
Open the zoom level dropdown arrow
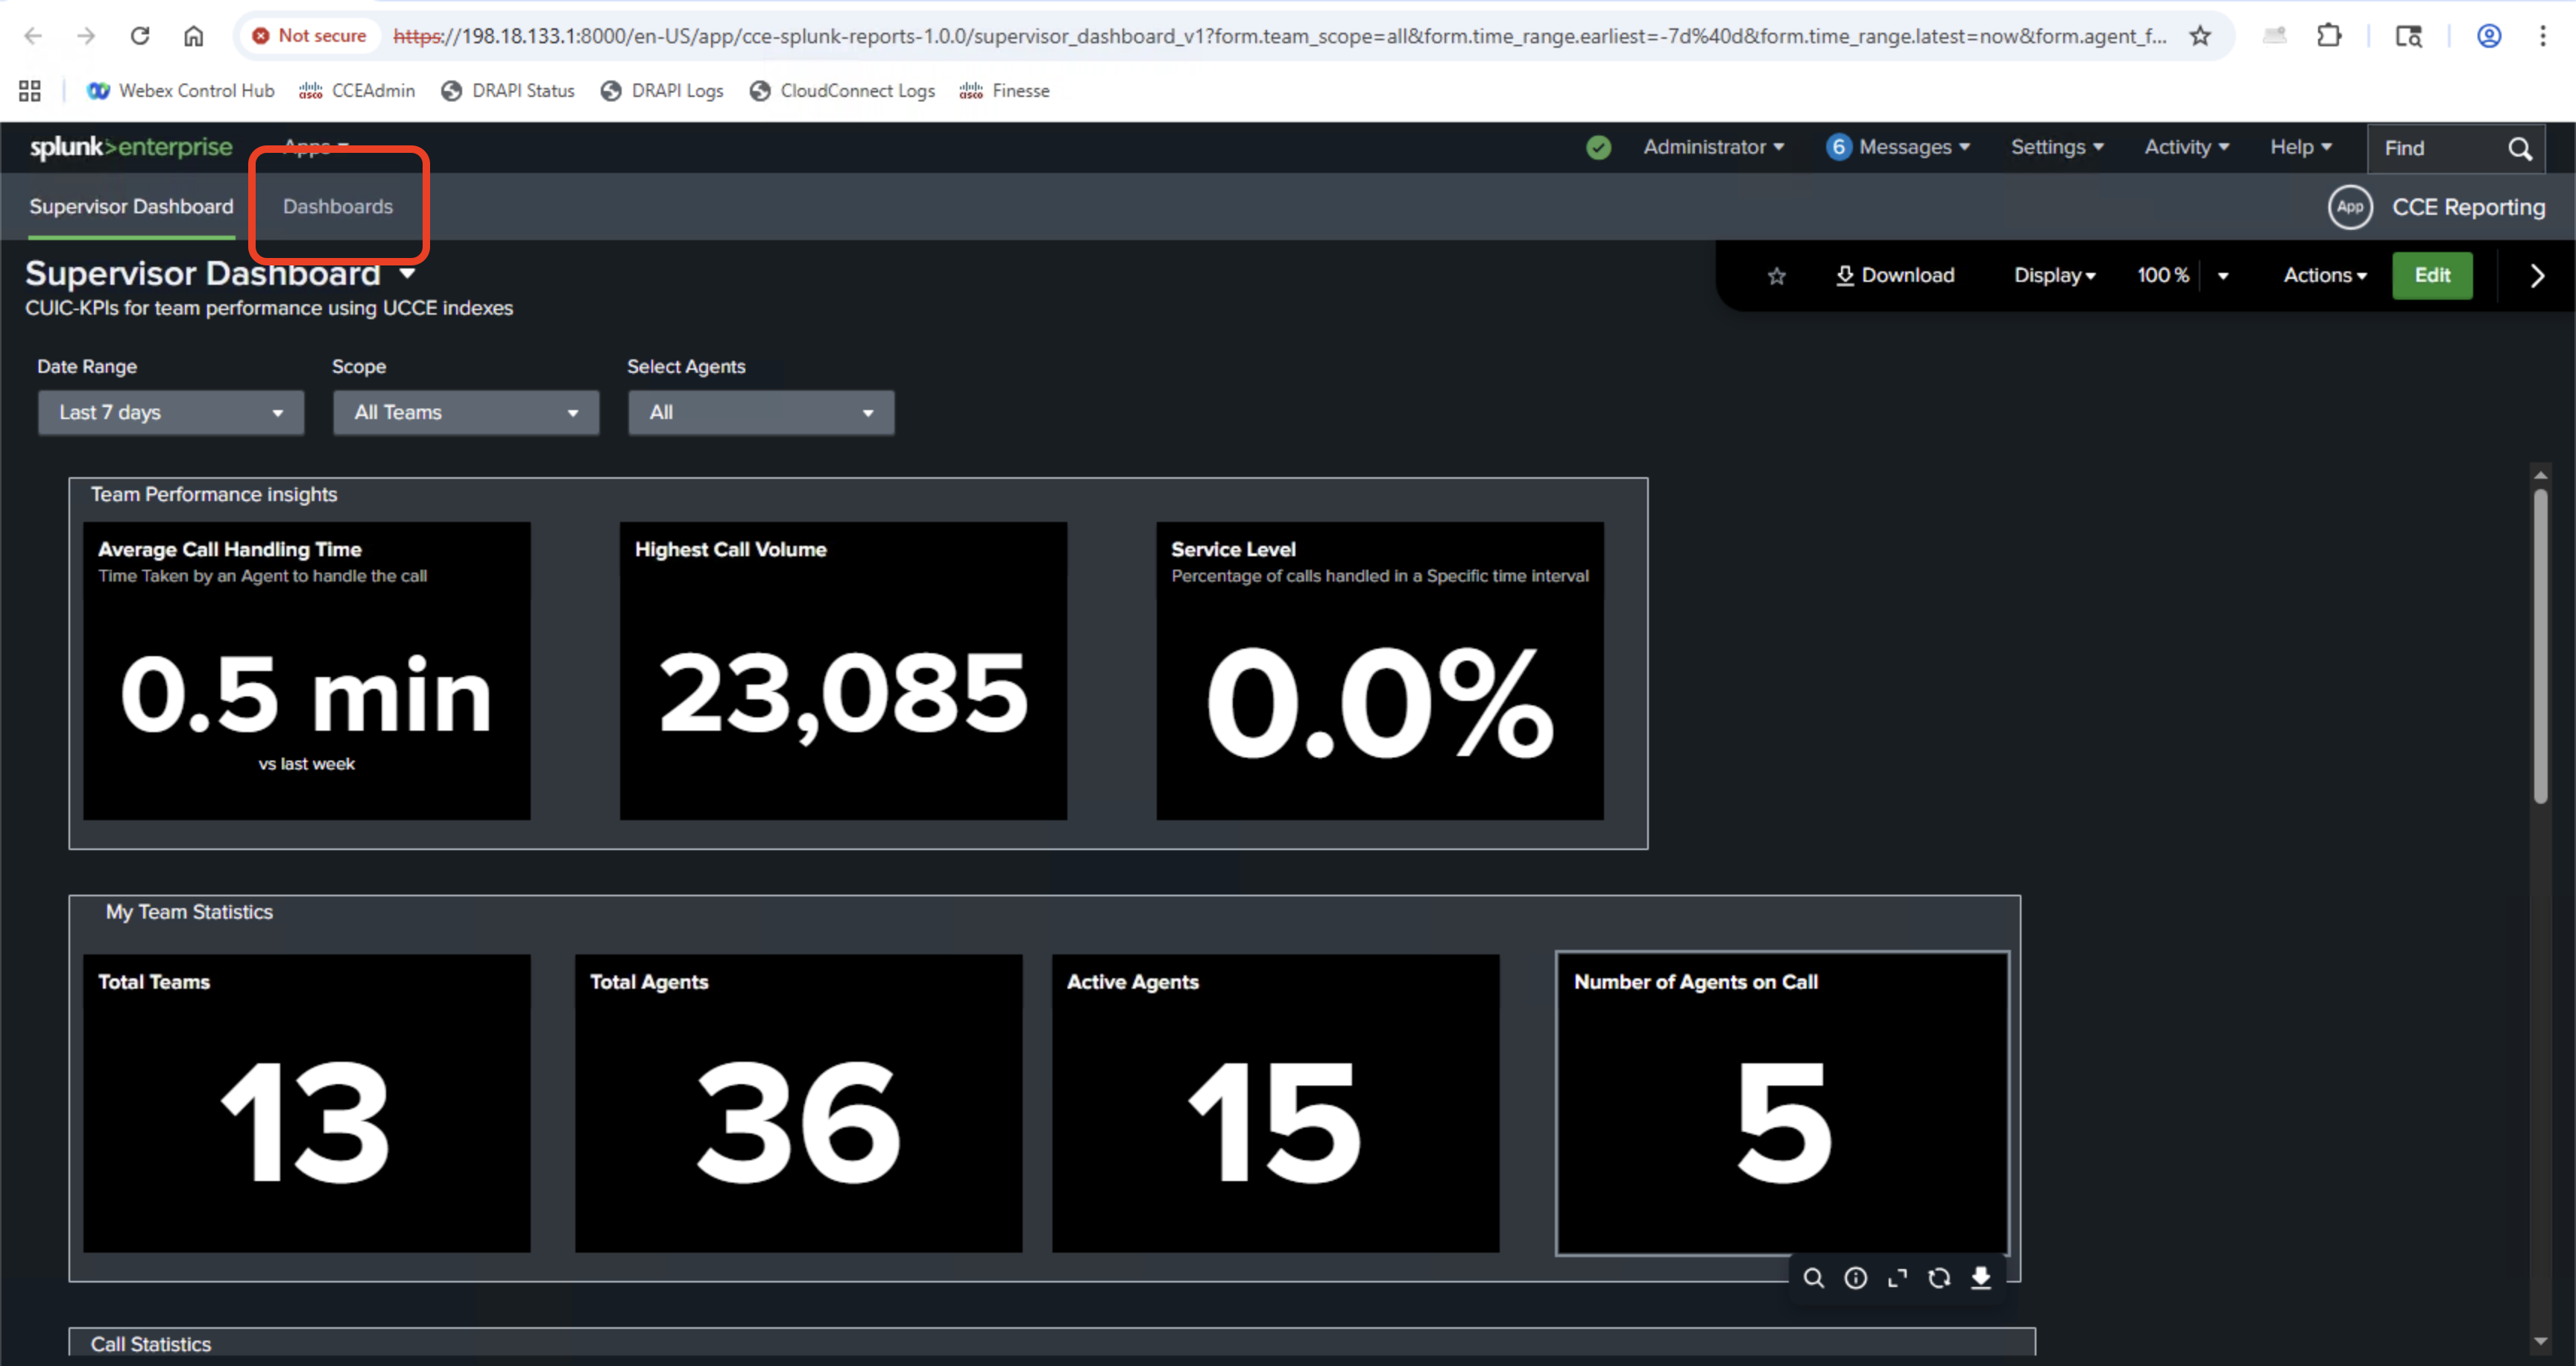2223,276
